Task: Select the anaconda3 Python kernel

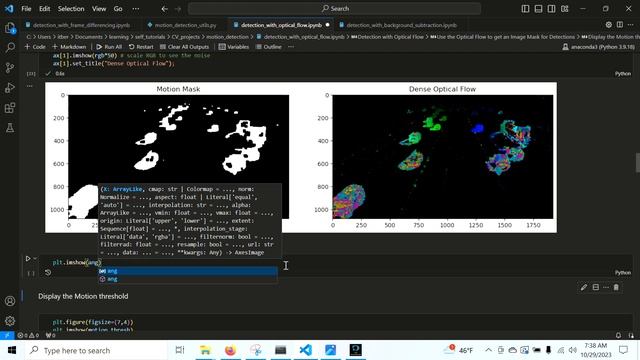Action: 598,47
